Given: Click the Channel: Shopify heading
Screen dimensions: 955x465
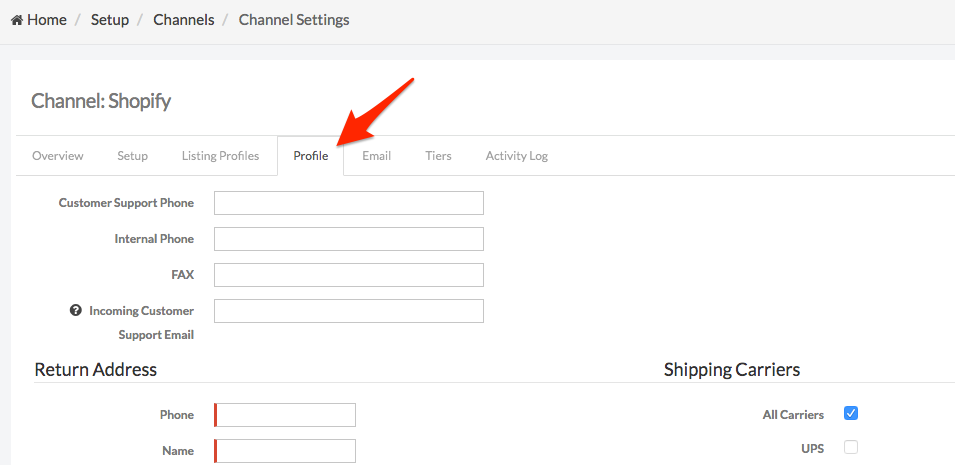Looking at the screenshot, I should point(101,101).
